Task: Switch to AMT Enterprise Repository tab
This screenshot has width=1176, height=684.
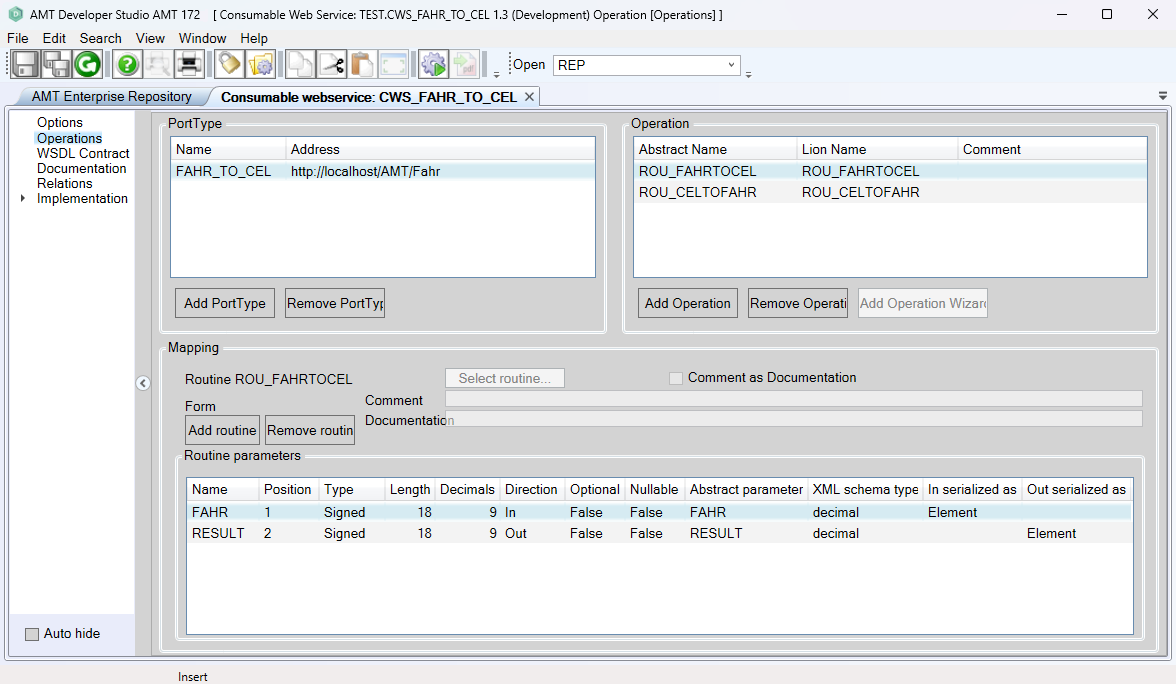Action: coord(111,97)
